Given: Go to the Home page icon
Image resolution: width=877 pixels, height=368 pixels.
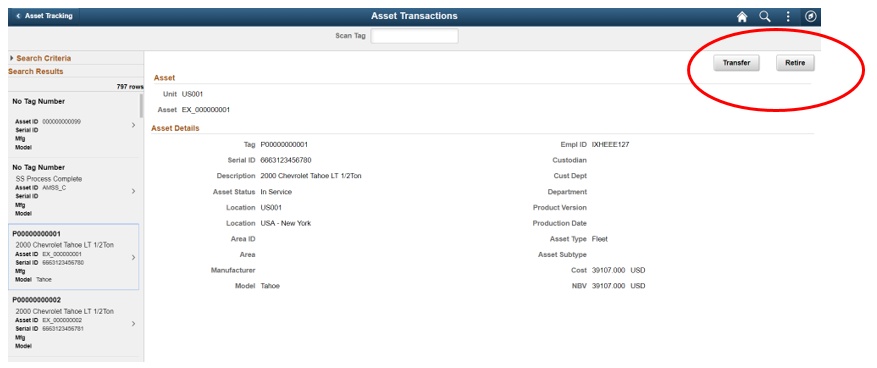Looking at the screenshot, I should (742, 17).
